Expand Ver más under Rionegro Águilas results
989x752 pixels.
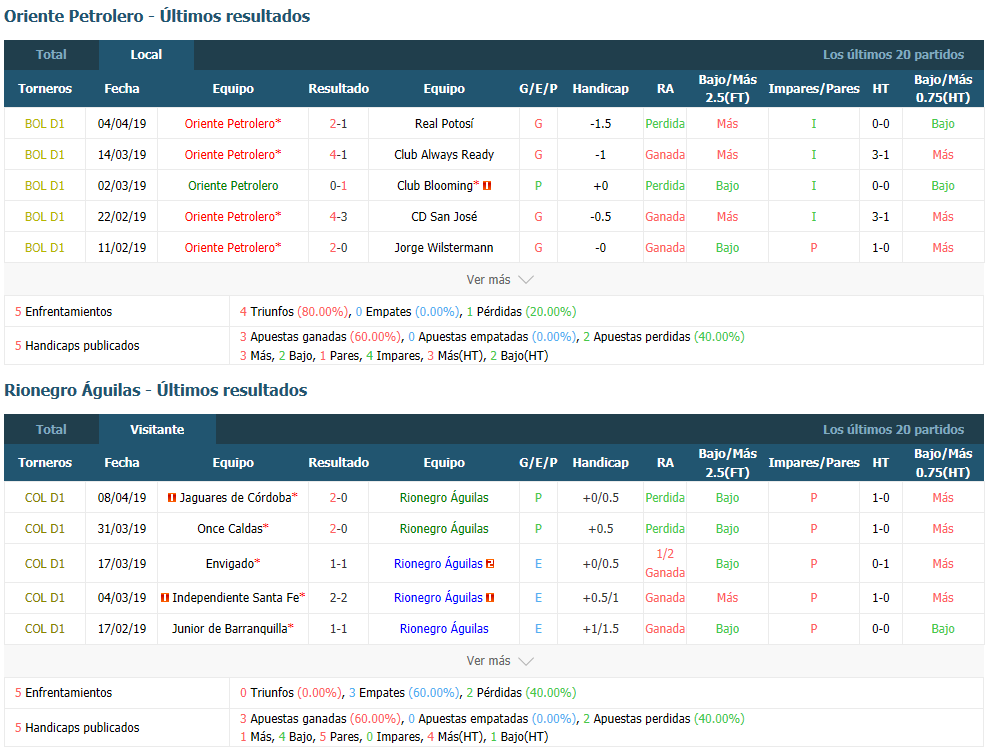click(500, 661)
